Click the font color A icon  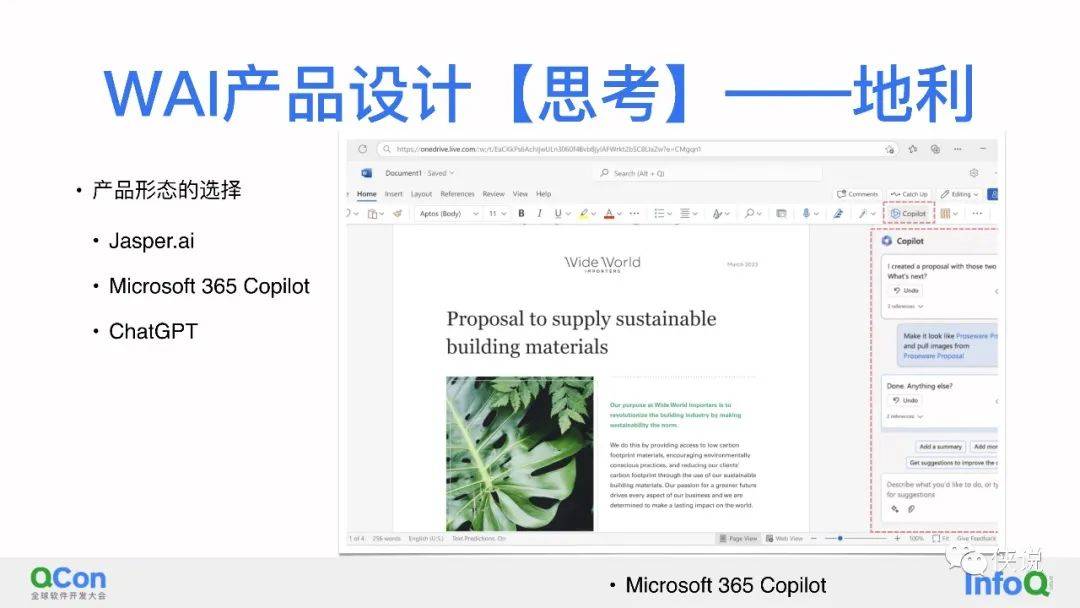[609, 213]
